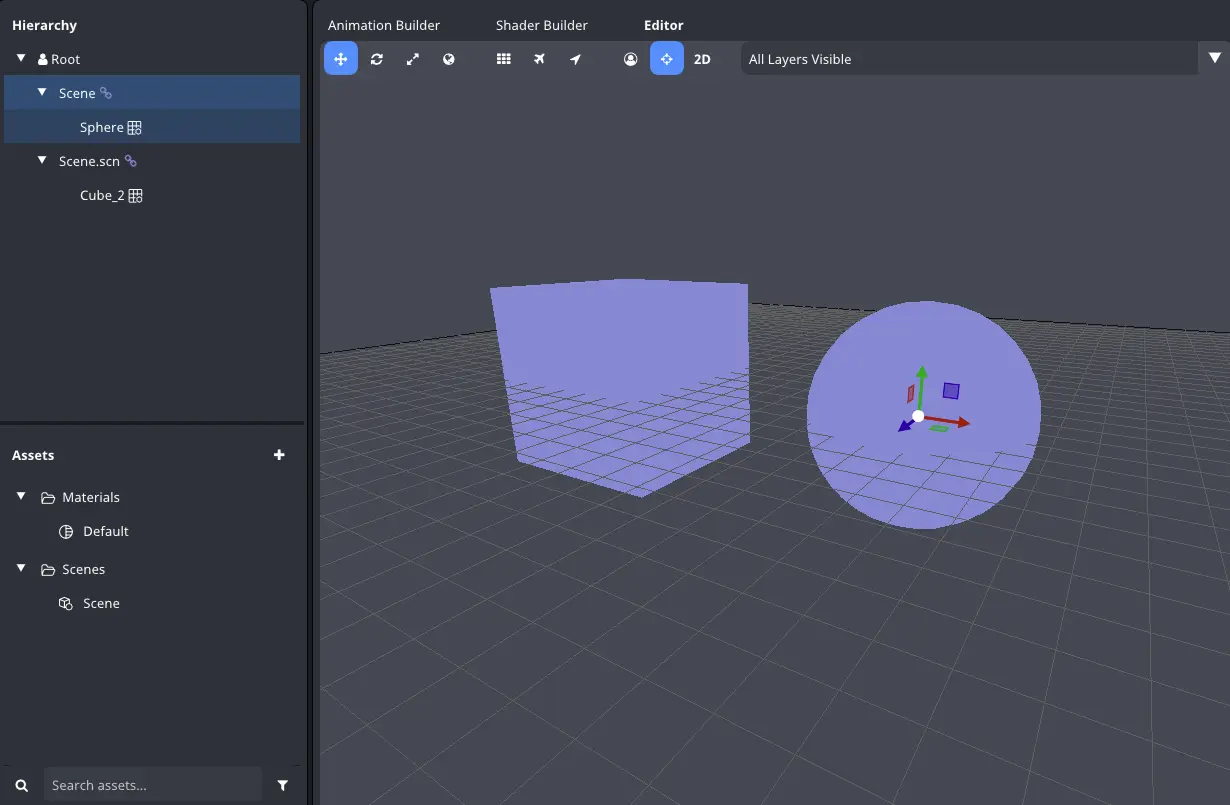
Task: Select the Scene.scn node in Hierarchy
Action: point(89,161)
